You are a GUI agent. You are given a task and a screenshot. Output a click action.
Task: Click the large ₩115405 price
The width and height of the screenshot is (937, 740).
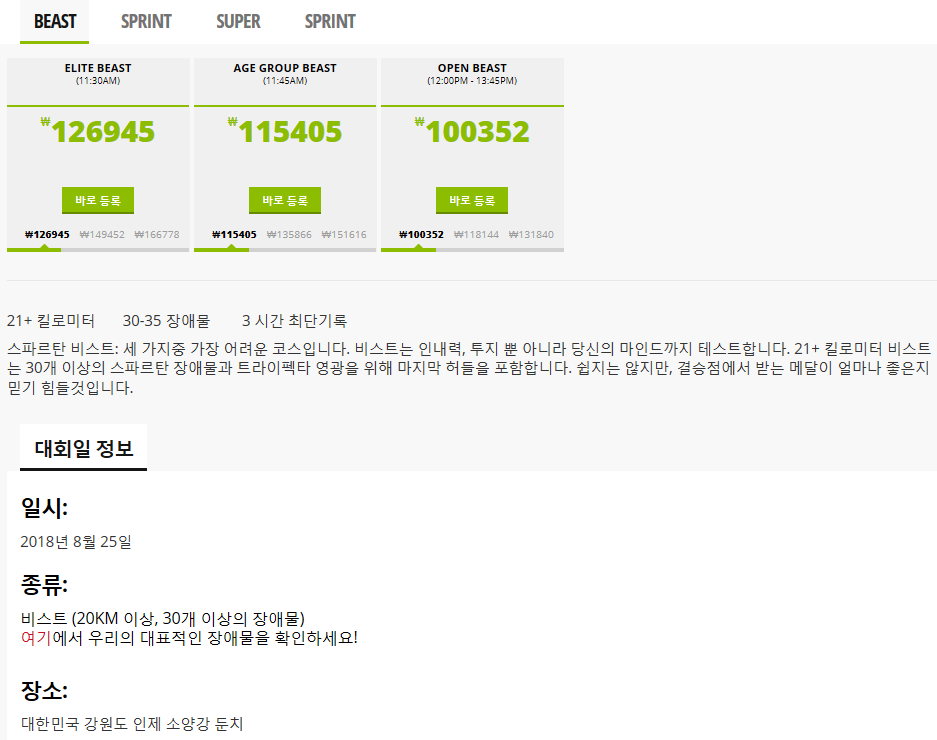(x=285, y=132)
